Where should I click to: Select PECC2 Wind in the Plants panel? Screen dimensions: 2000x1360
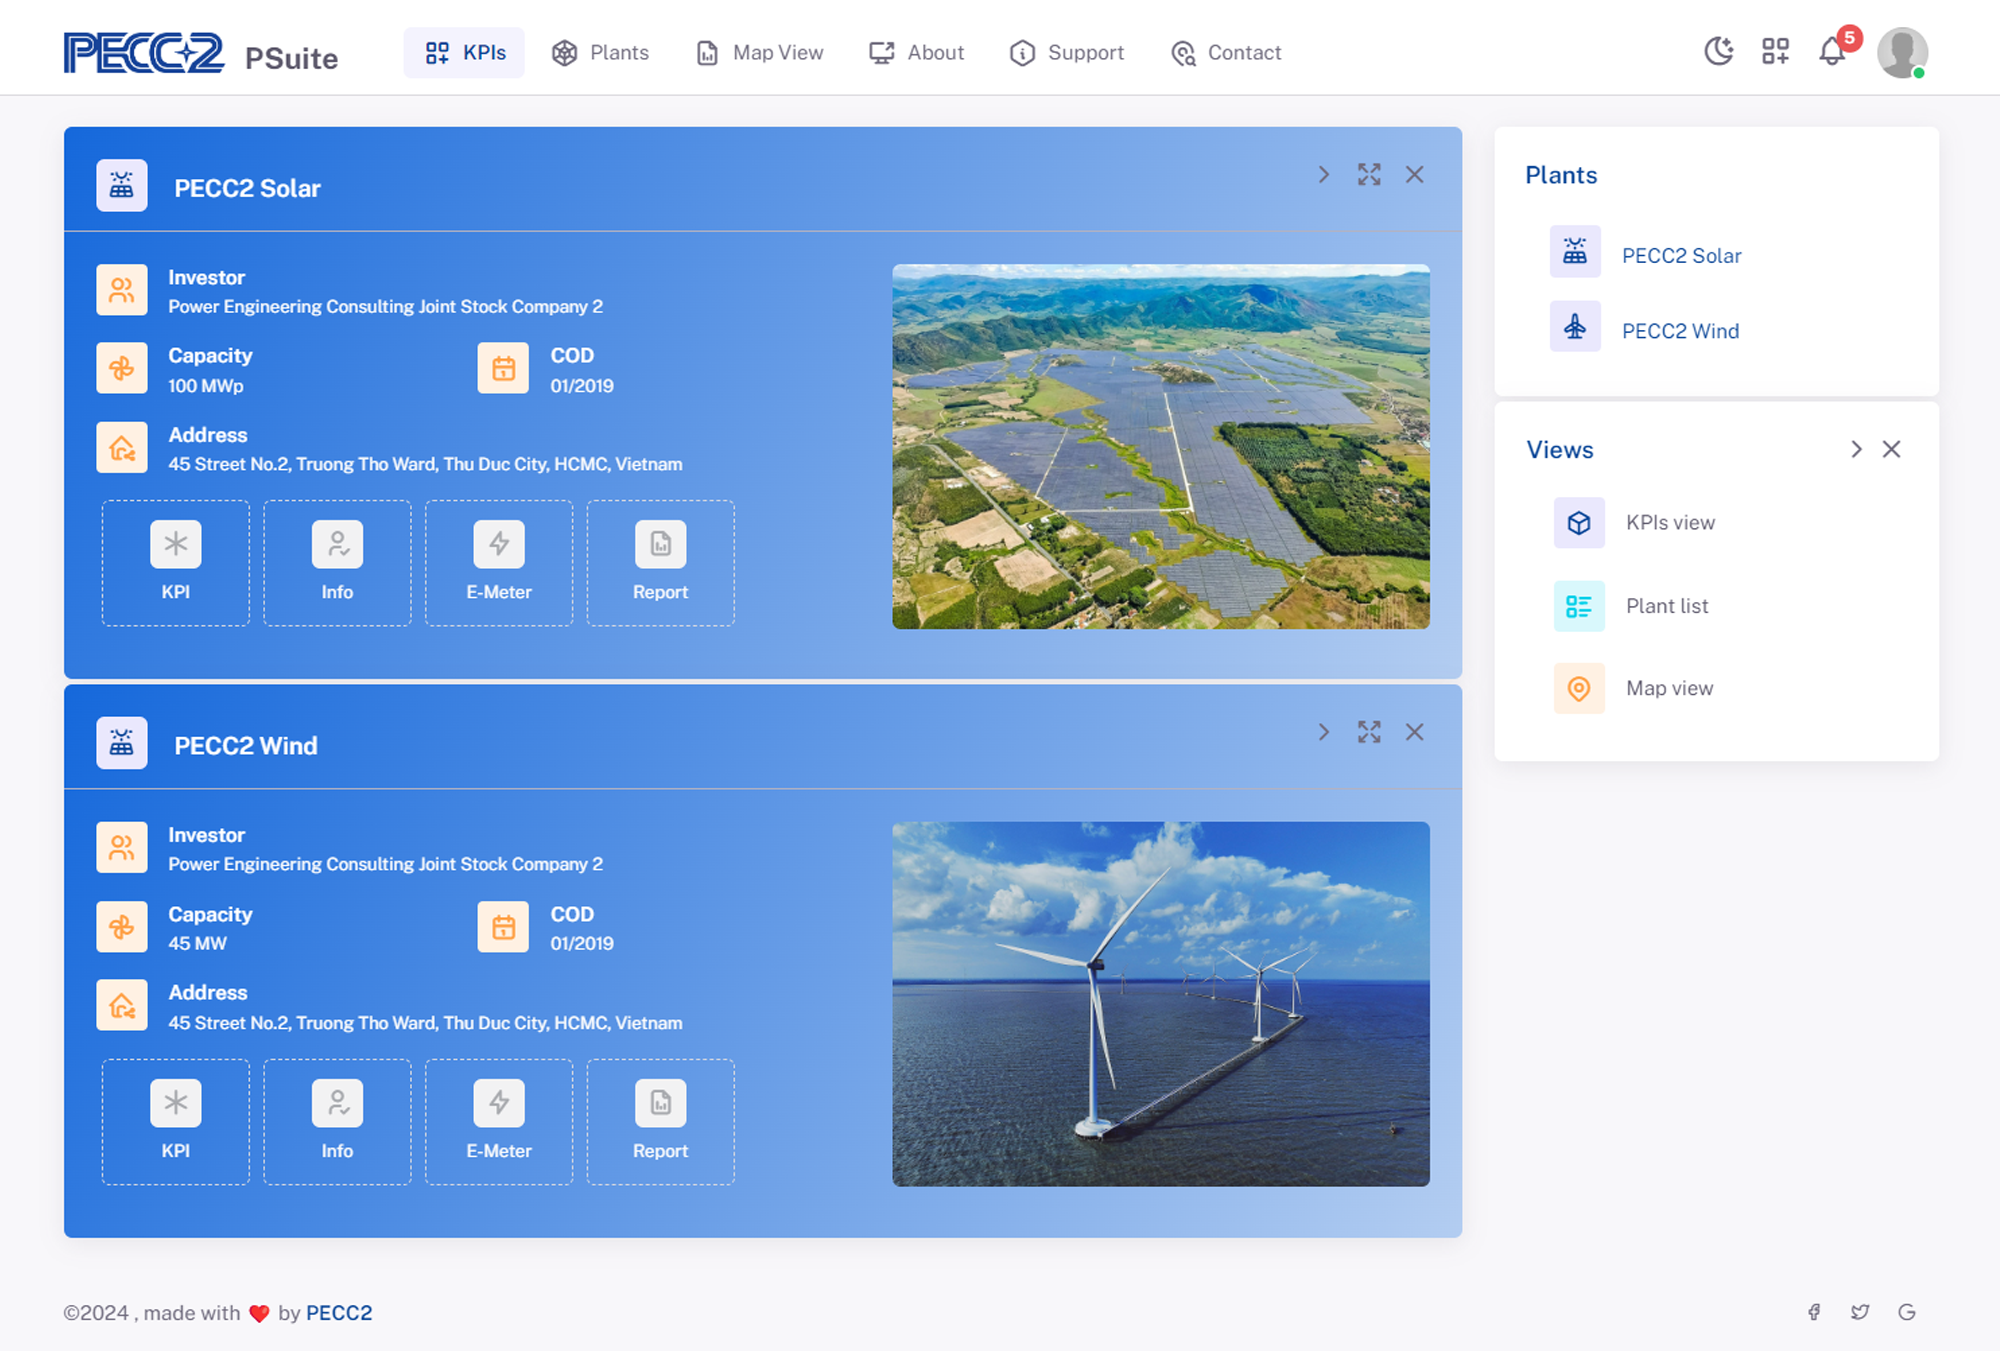(x=1681, y=330)
